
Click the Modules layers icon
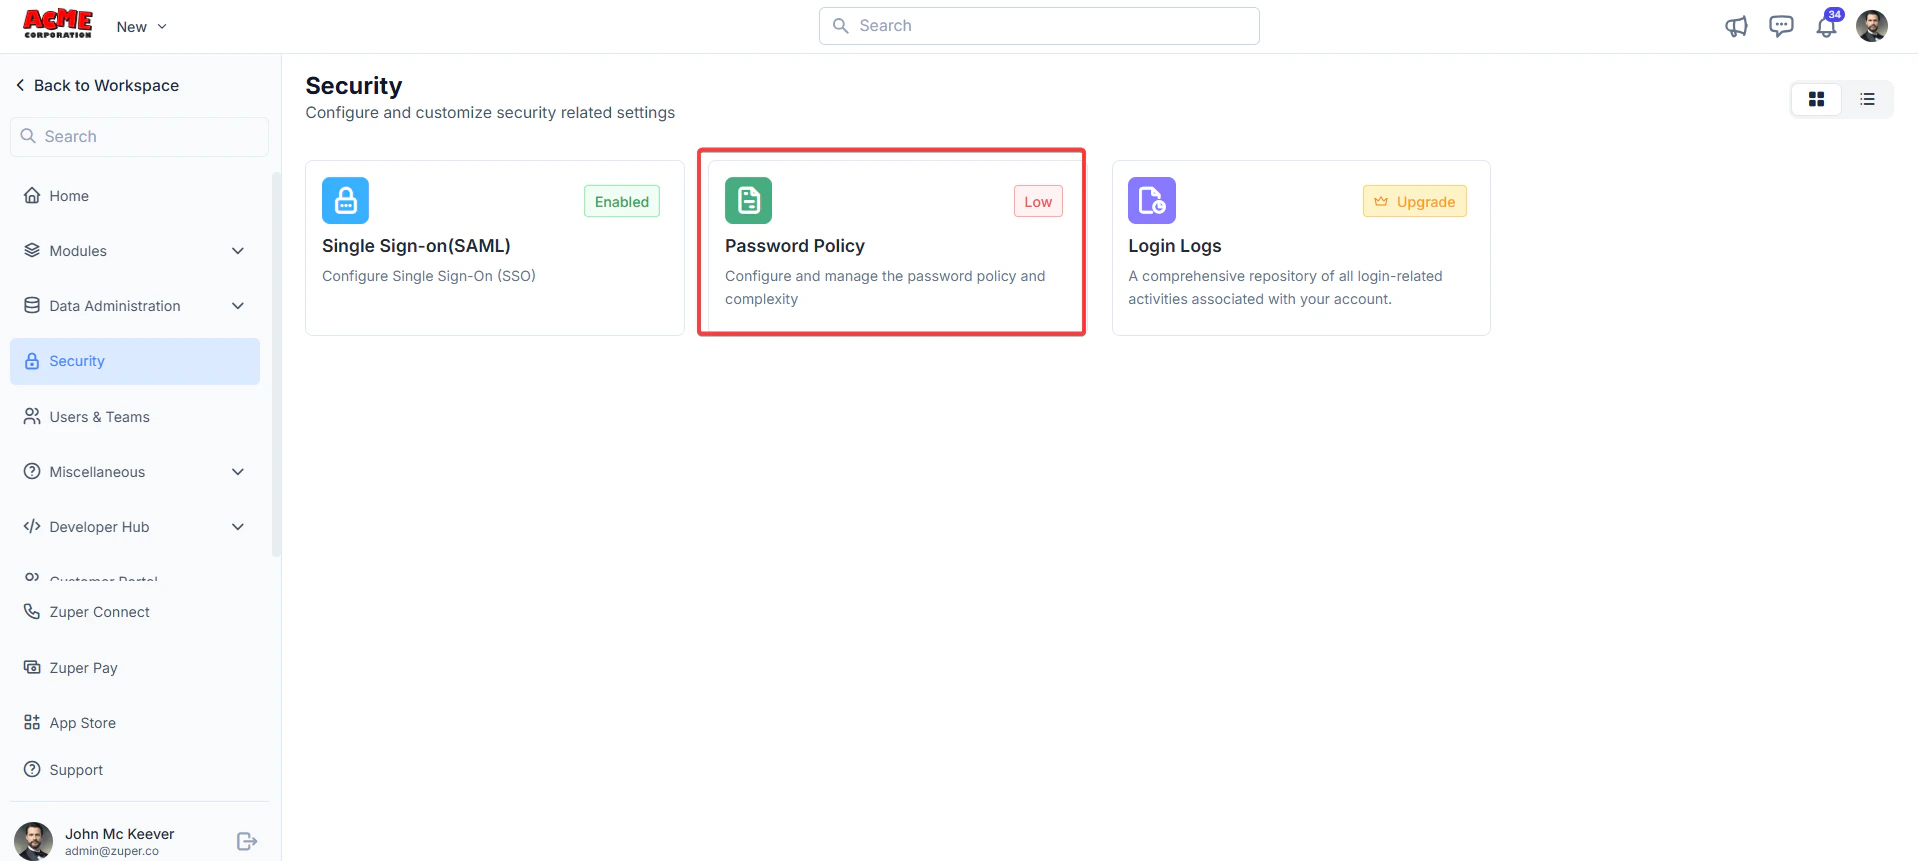(32, 251)
